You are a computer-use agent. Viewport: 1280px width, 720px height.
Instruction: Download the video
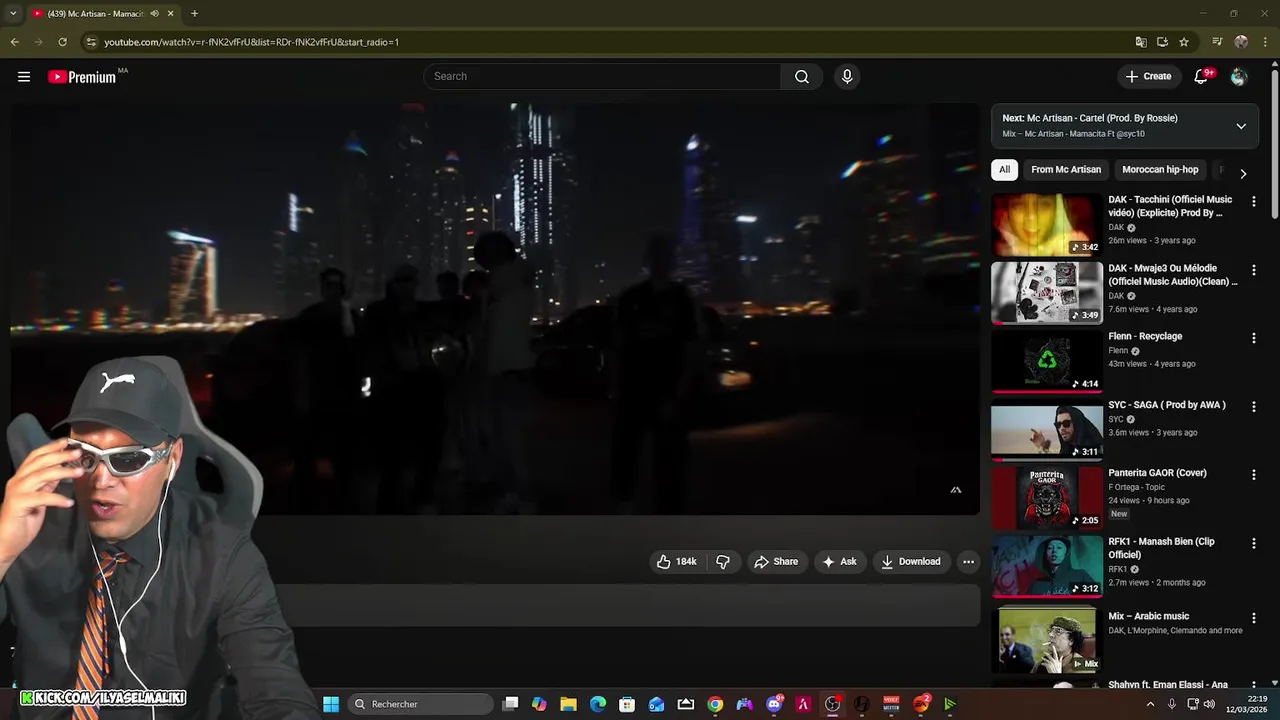911,562
